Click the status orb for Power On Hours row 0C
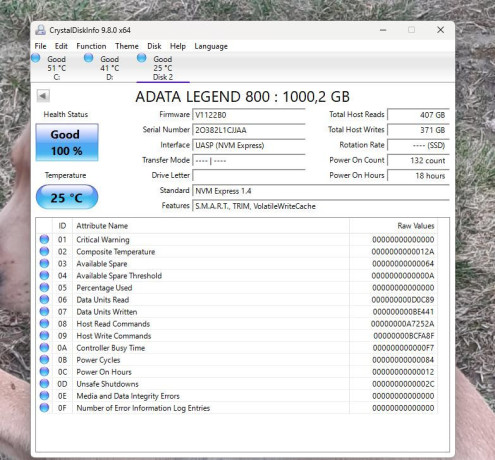This screenshot has width=495, height=460. (44, 371)
